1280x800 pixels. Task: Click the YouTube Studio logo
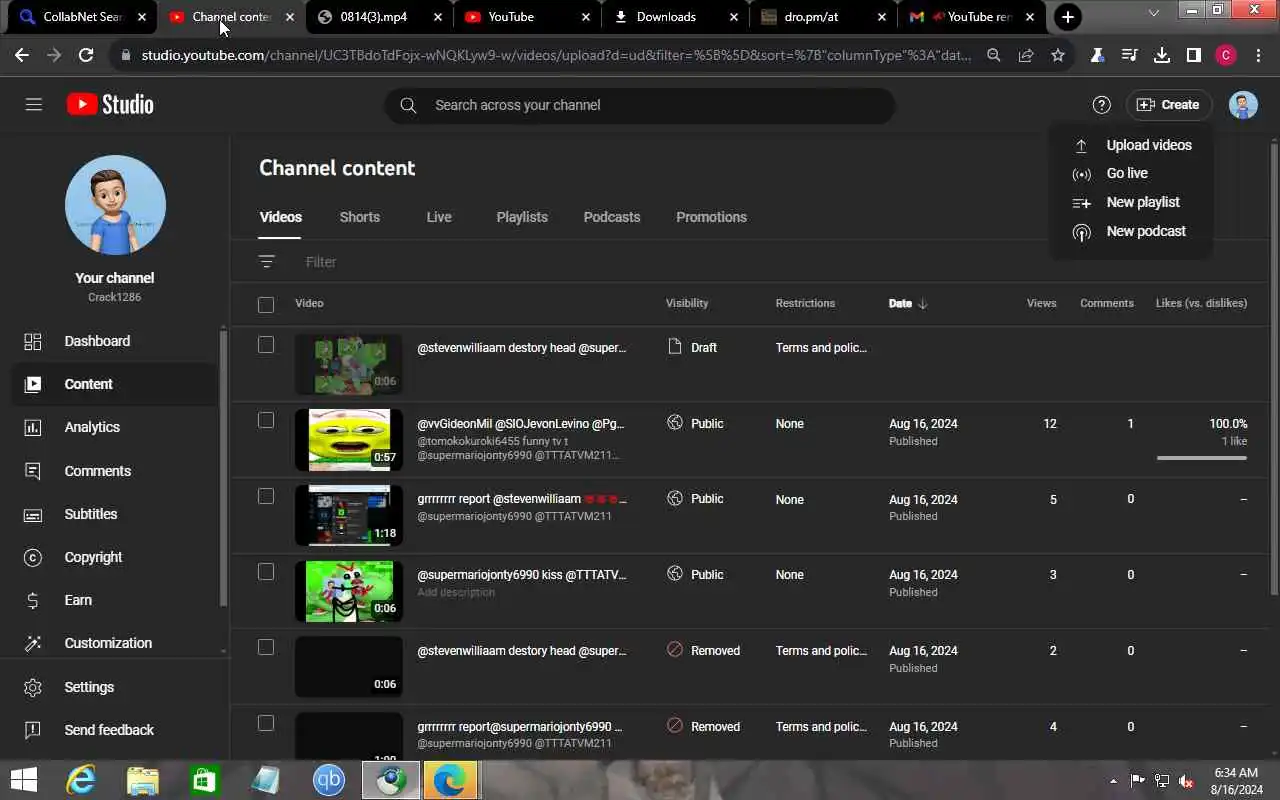(x=110, y=104)
